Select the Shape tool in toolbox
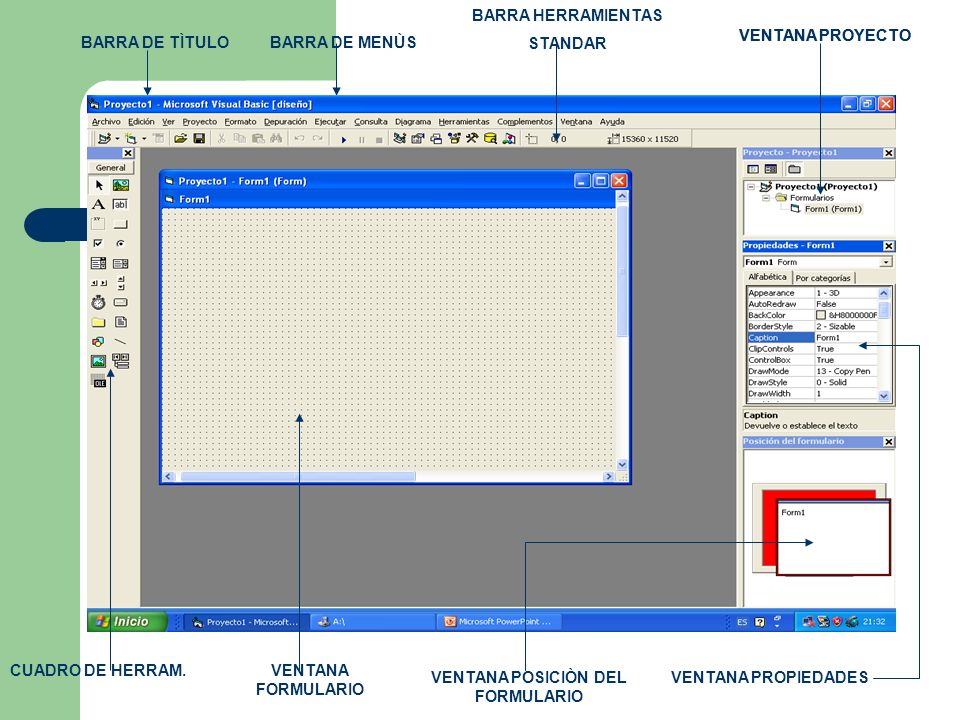 99,342
